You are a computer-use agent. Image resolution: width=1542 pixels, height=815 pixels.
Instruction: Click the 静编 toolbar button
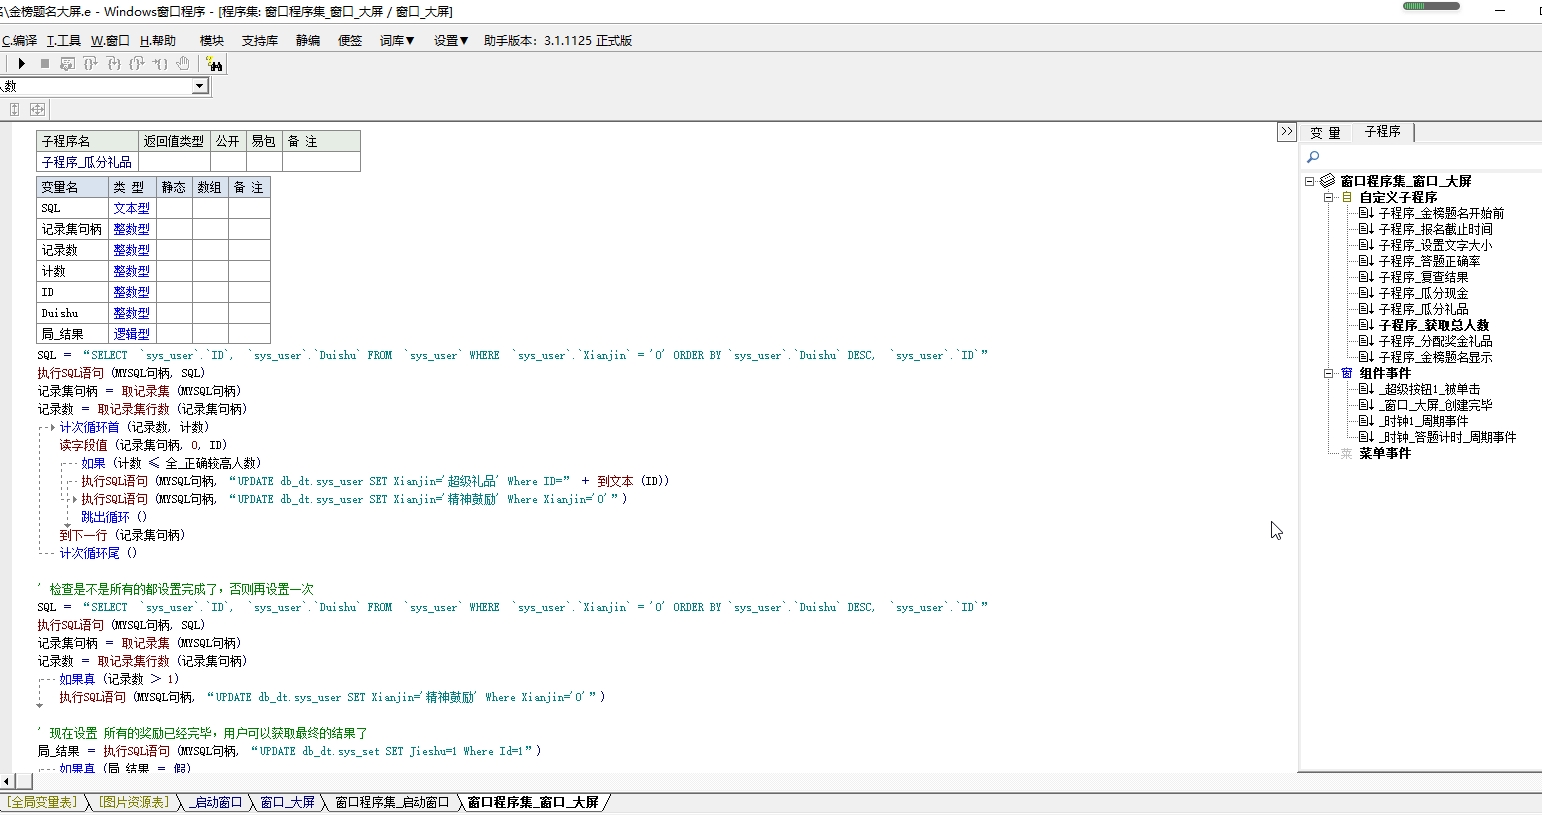point(308,41)
